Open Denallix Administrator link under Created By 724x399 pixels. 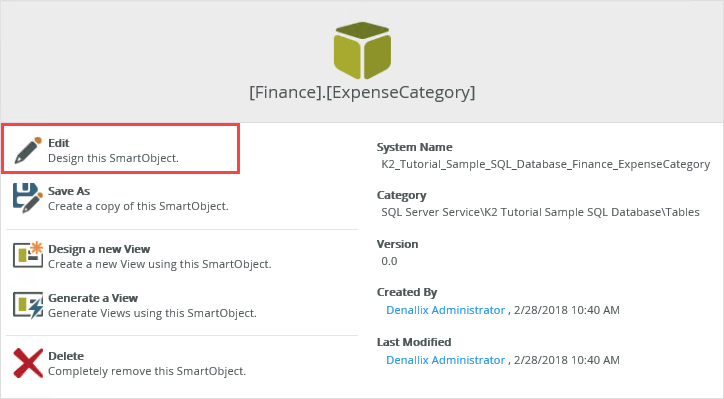[445, 310]
